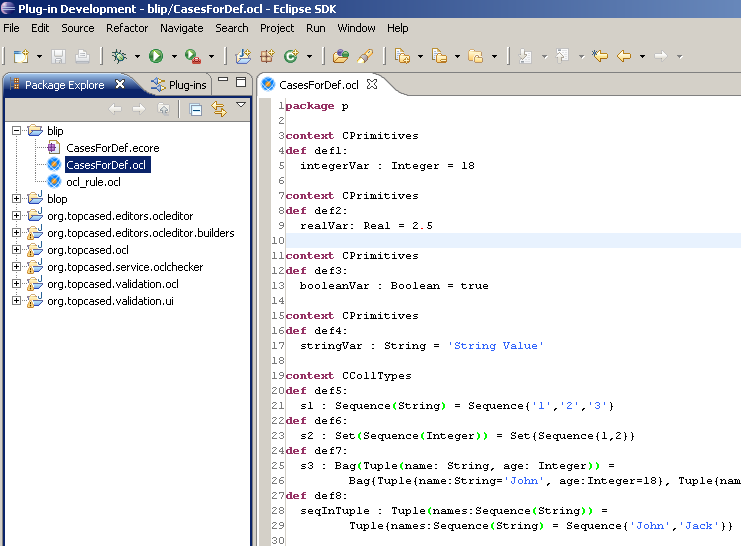Click the Save toolbar icon
Image resolution: width=741 pixels, height=546 pixels.
click(x=58, y=56)
